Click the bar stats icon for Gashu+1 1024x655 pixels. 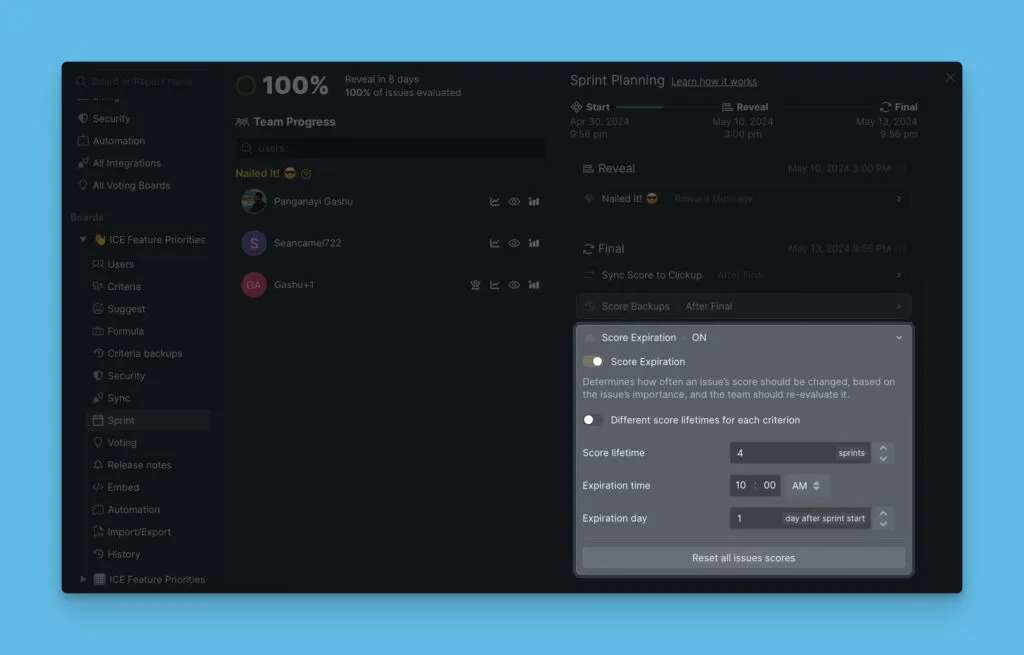point(534,285)
